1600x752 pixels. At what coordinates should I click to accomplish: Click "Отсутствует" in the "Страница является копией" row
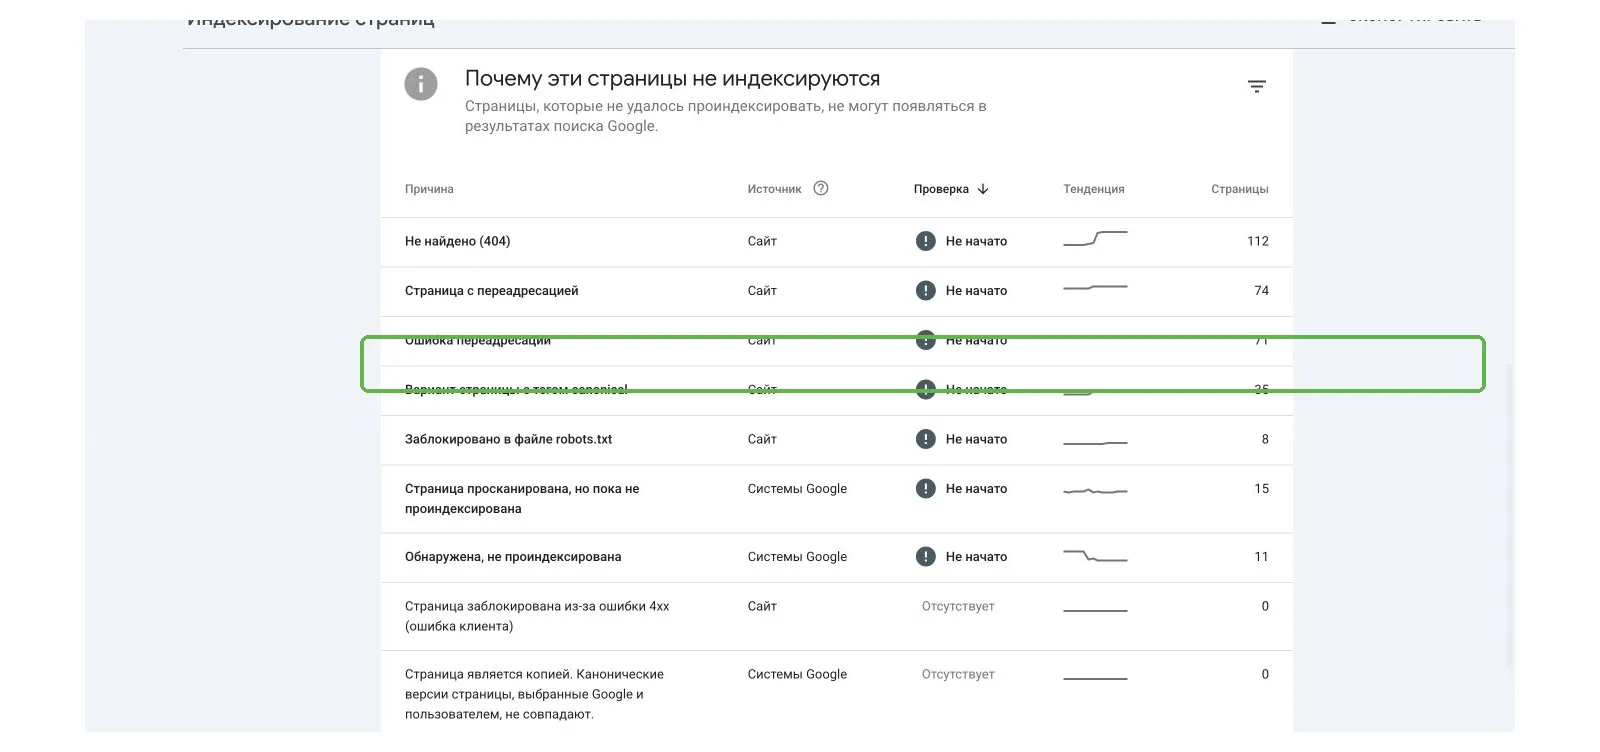point(958,674)
